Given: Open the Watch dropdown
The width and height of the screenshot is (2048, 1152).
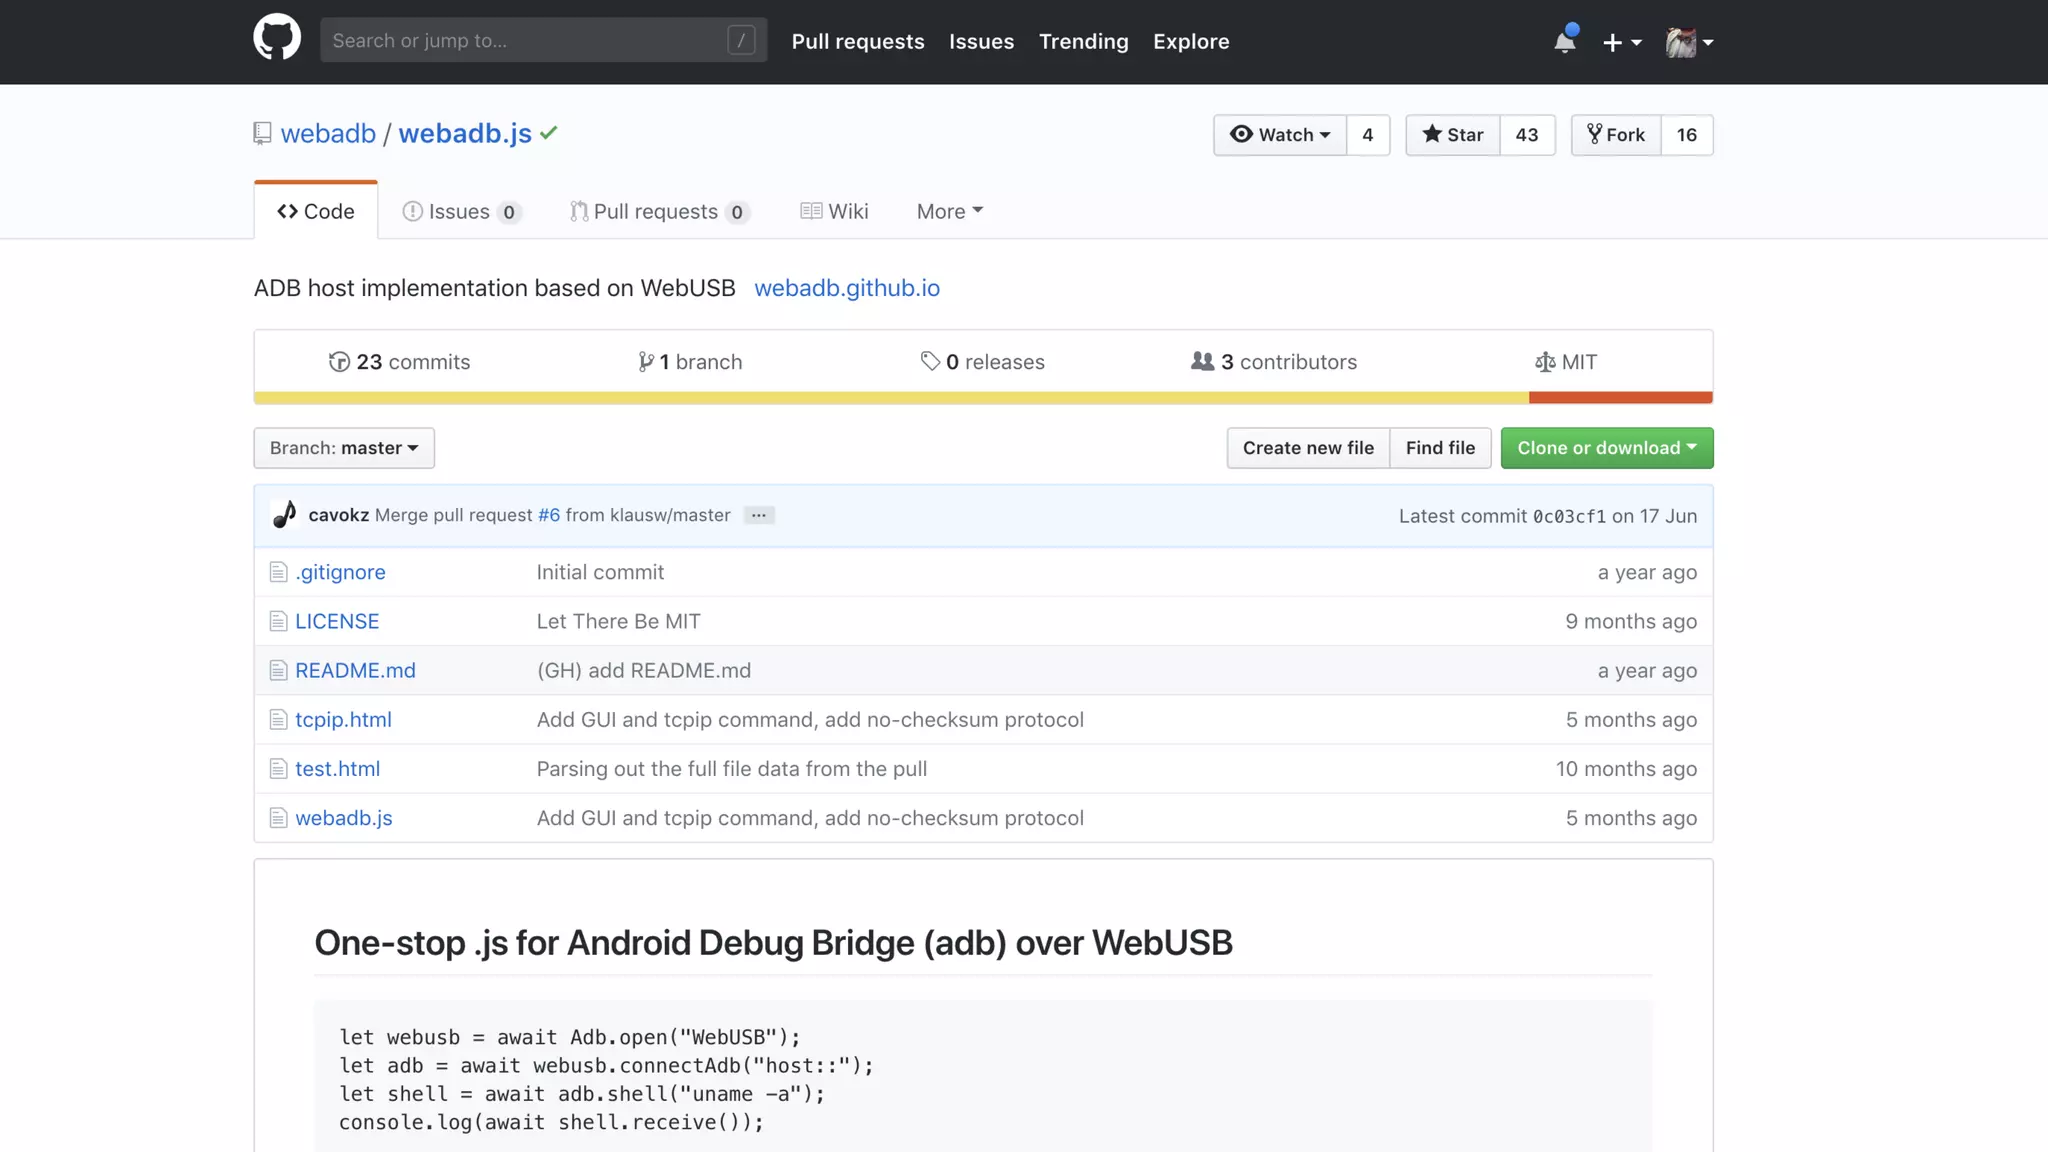Looking at the screenshot, I should coord(1280,135).
